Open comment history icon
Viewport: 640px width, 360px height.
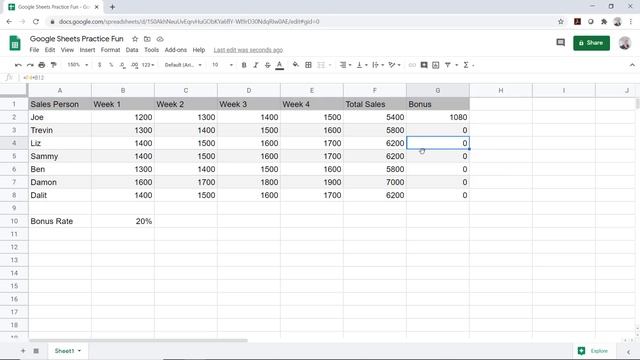[560, 42]
